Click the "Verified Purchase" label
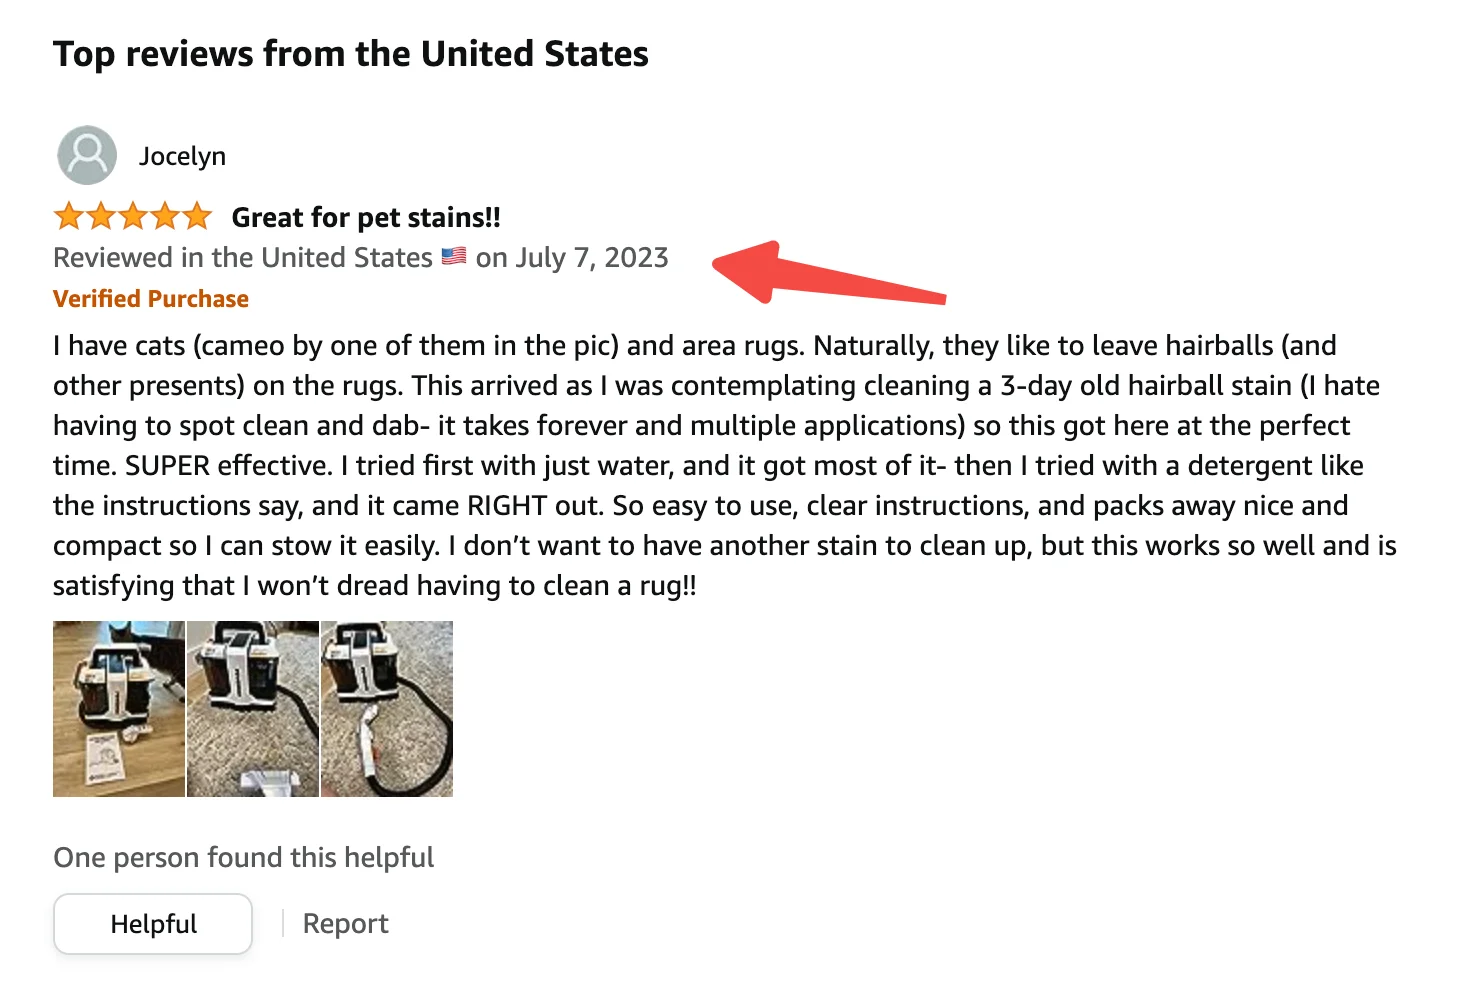Viewport: 1476px width, 1000px height. 151,299
